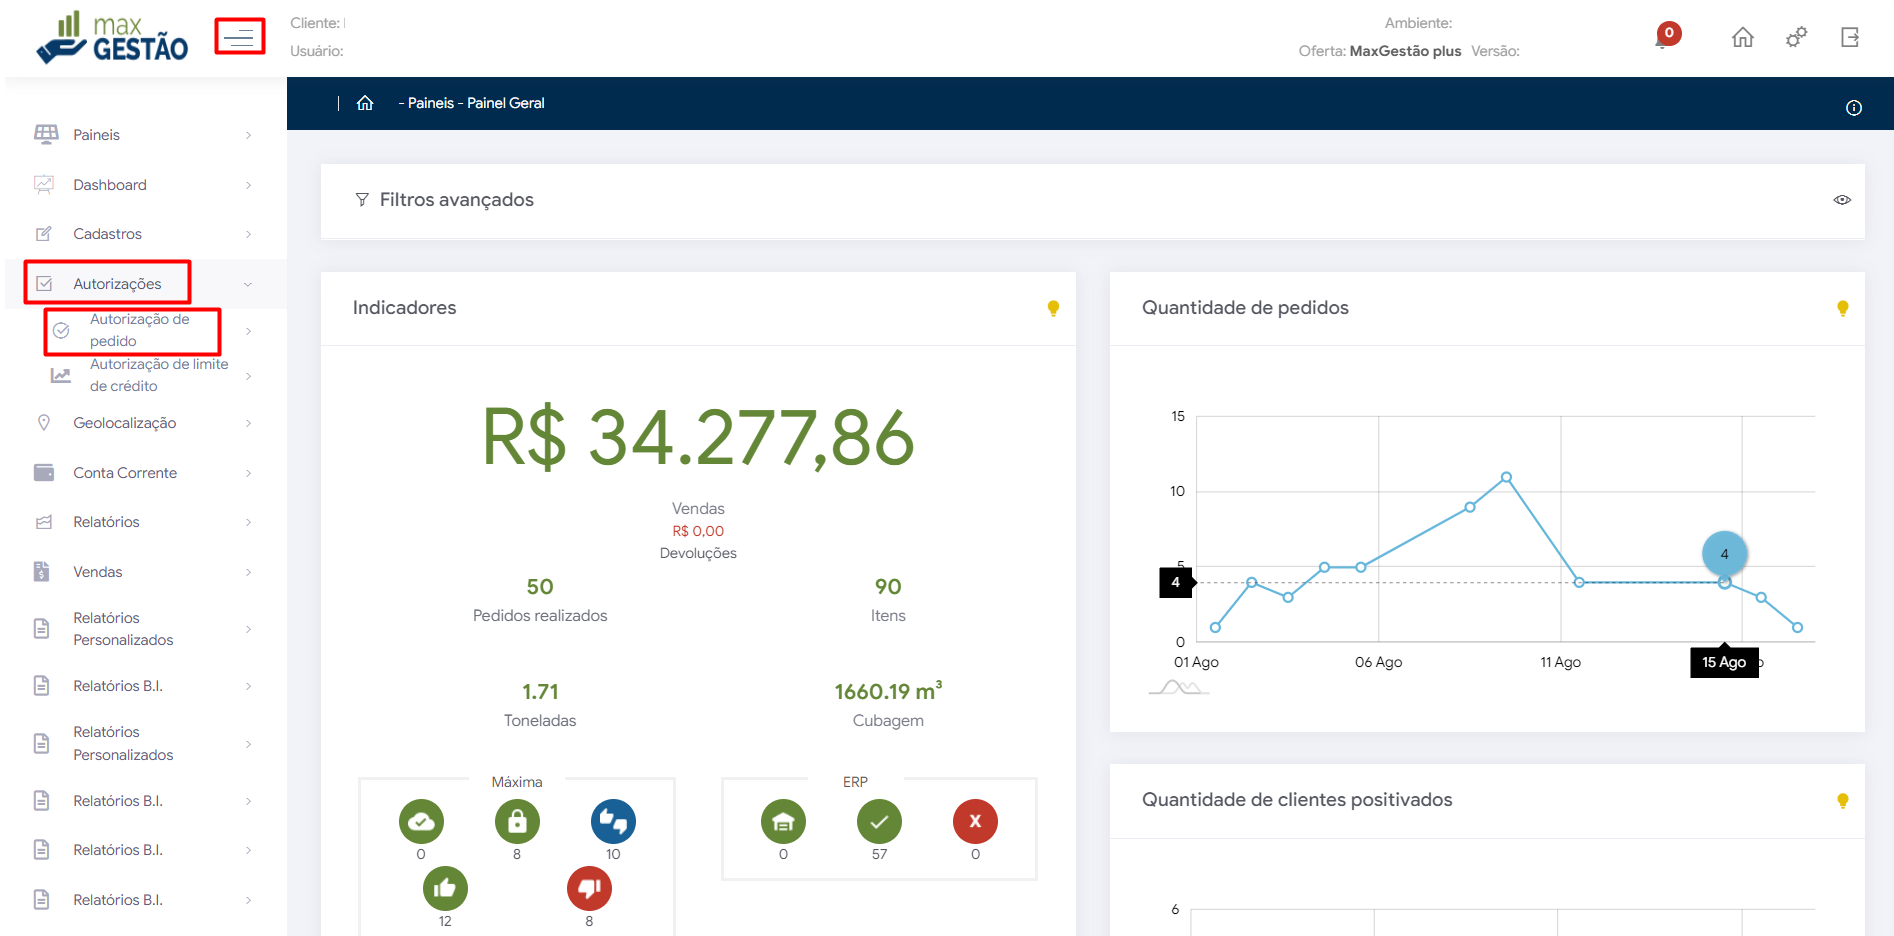Click the home icon in top header
This screenshot has height=936, width=1894.
1742,38
